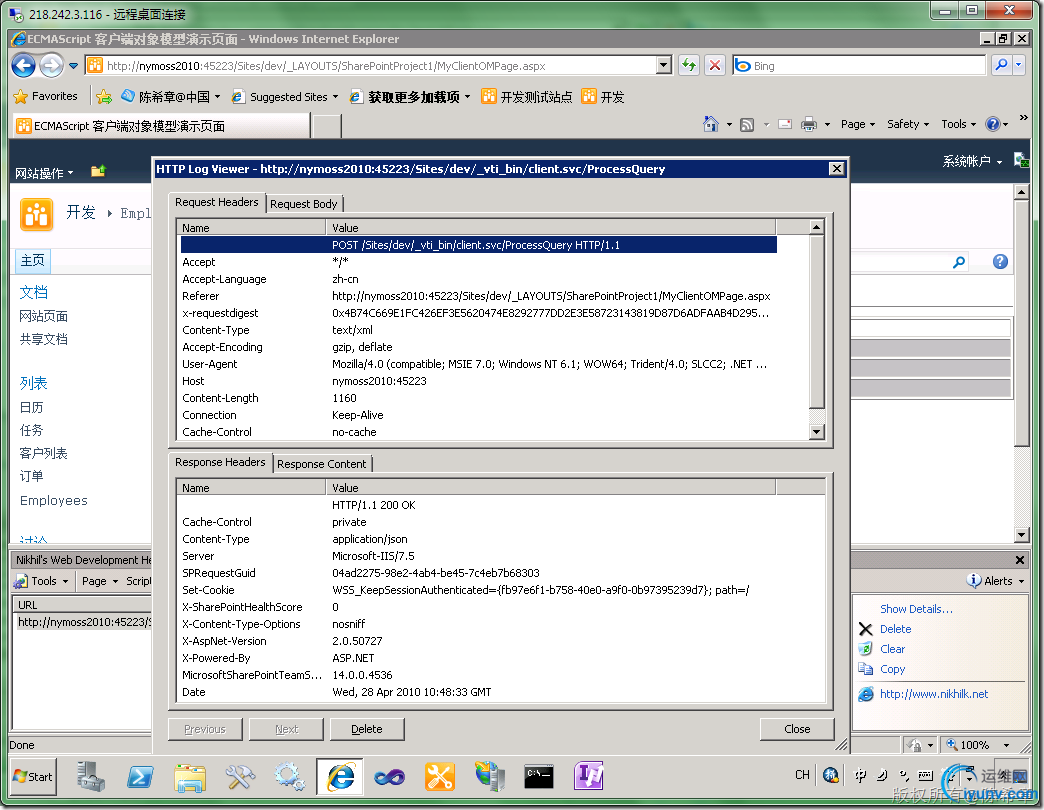The height and width of the screenshot is (810, 1044).
Task: Open Bing search options dropdown
Action: 1019,65
